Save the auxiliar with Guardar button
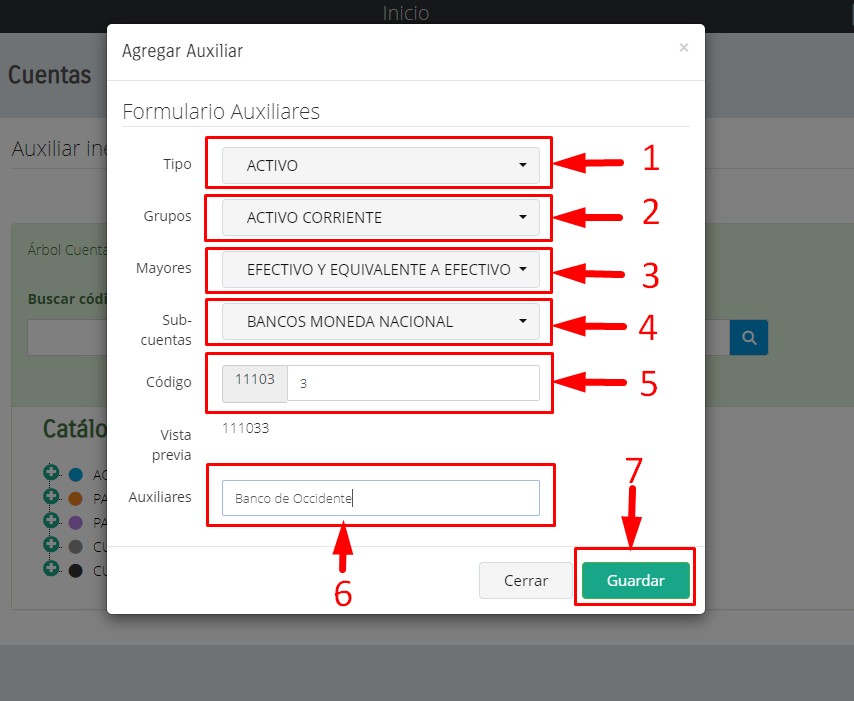The width and height of the screenshot is (854, 701). point(636,580)
